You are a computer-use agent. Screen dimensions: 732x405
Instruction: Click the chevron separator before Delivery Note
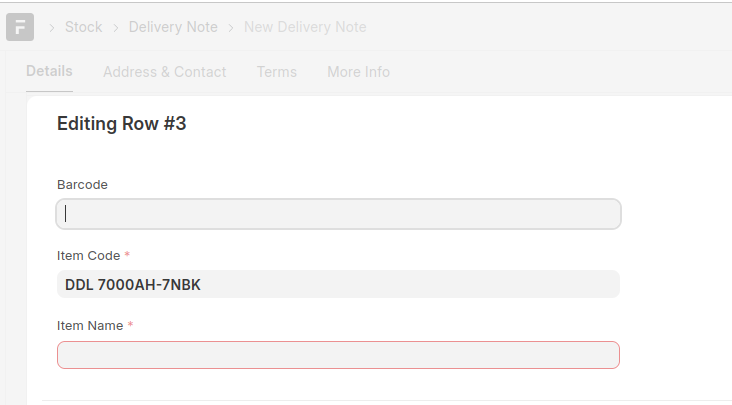tap(116, 28)
